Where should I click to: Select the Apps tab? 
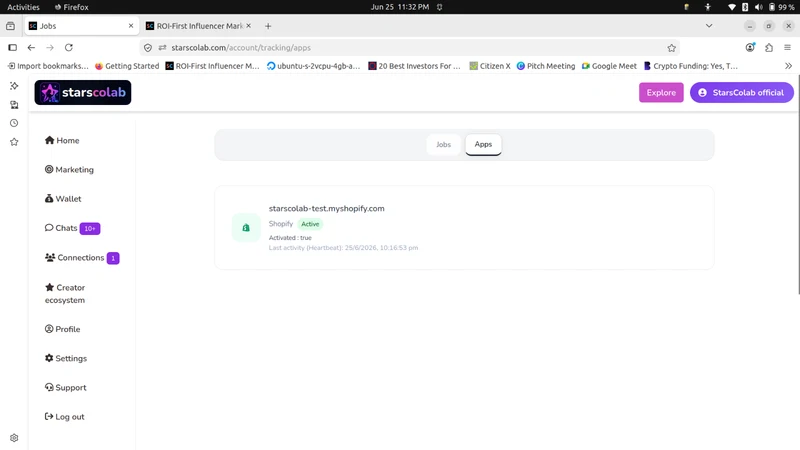click(x=483, y=144)
